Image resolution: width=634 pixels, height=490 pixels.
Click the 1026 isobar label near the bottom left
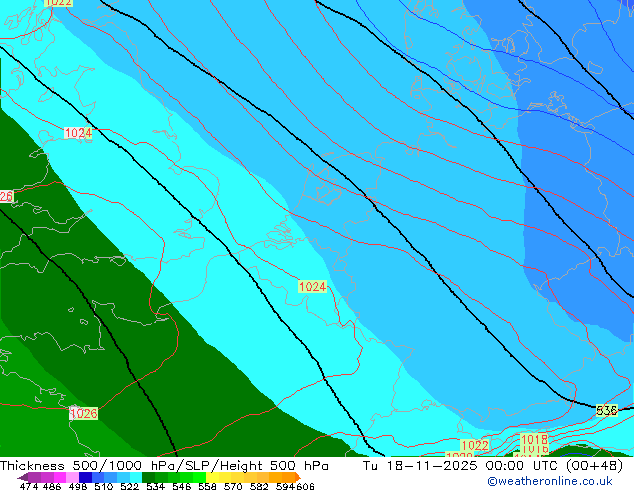click(84, 413)
